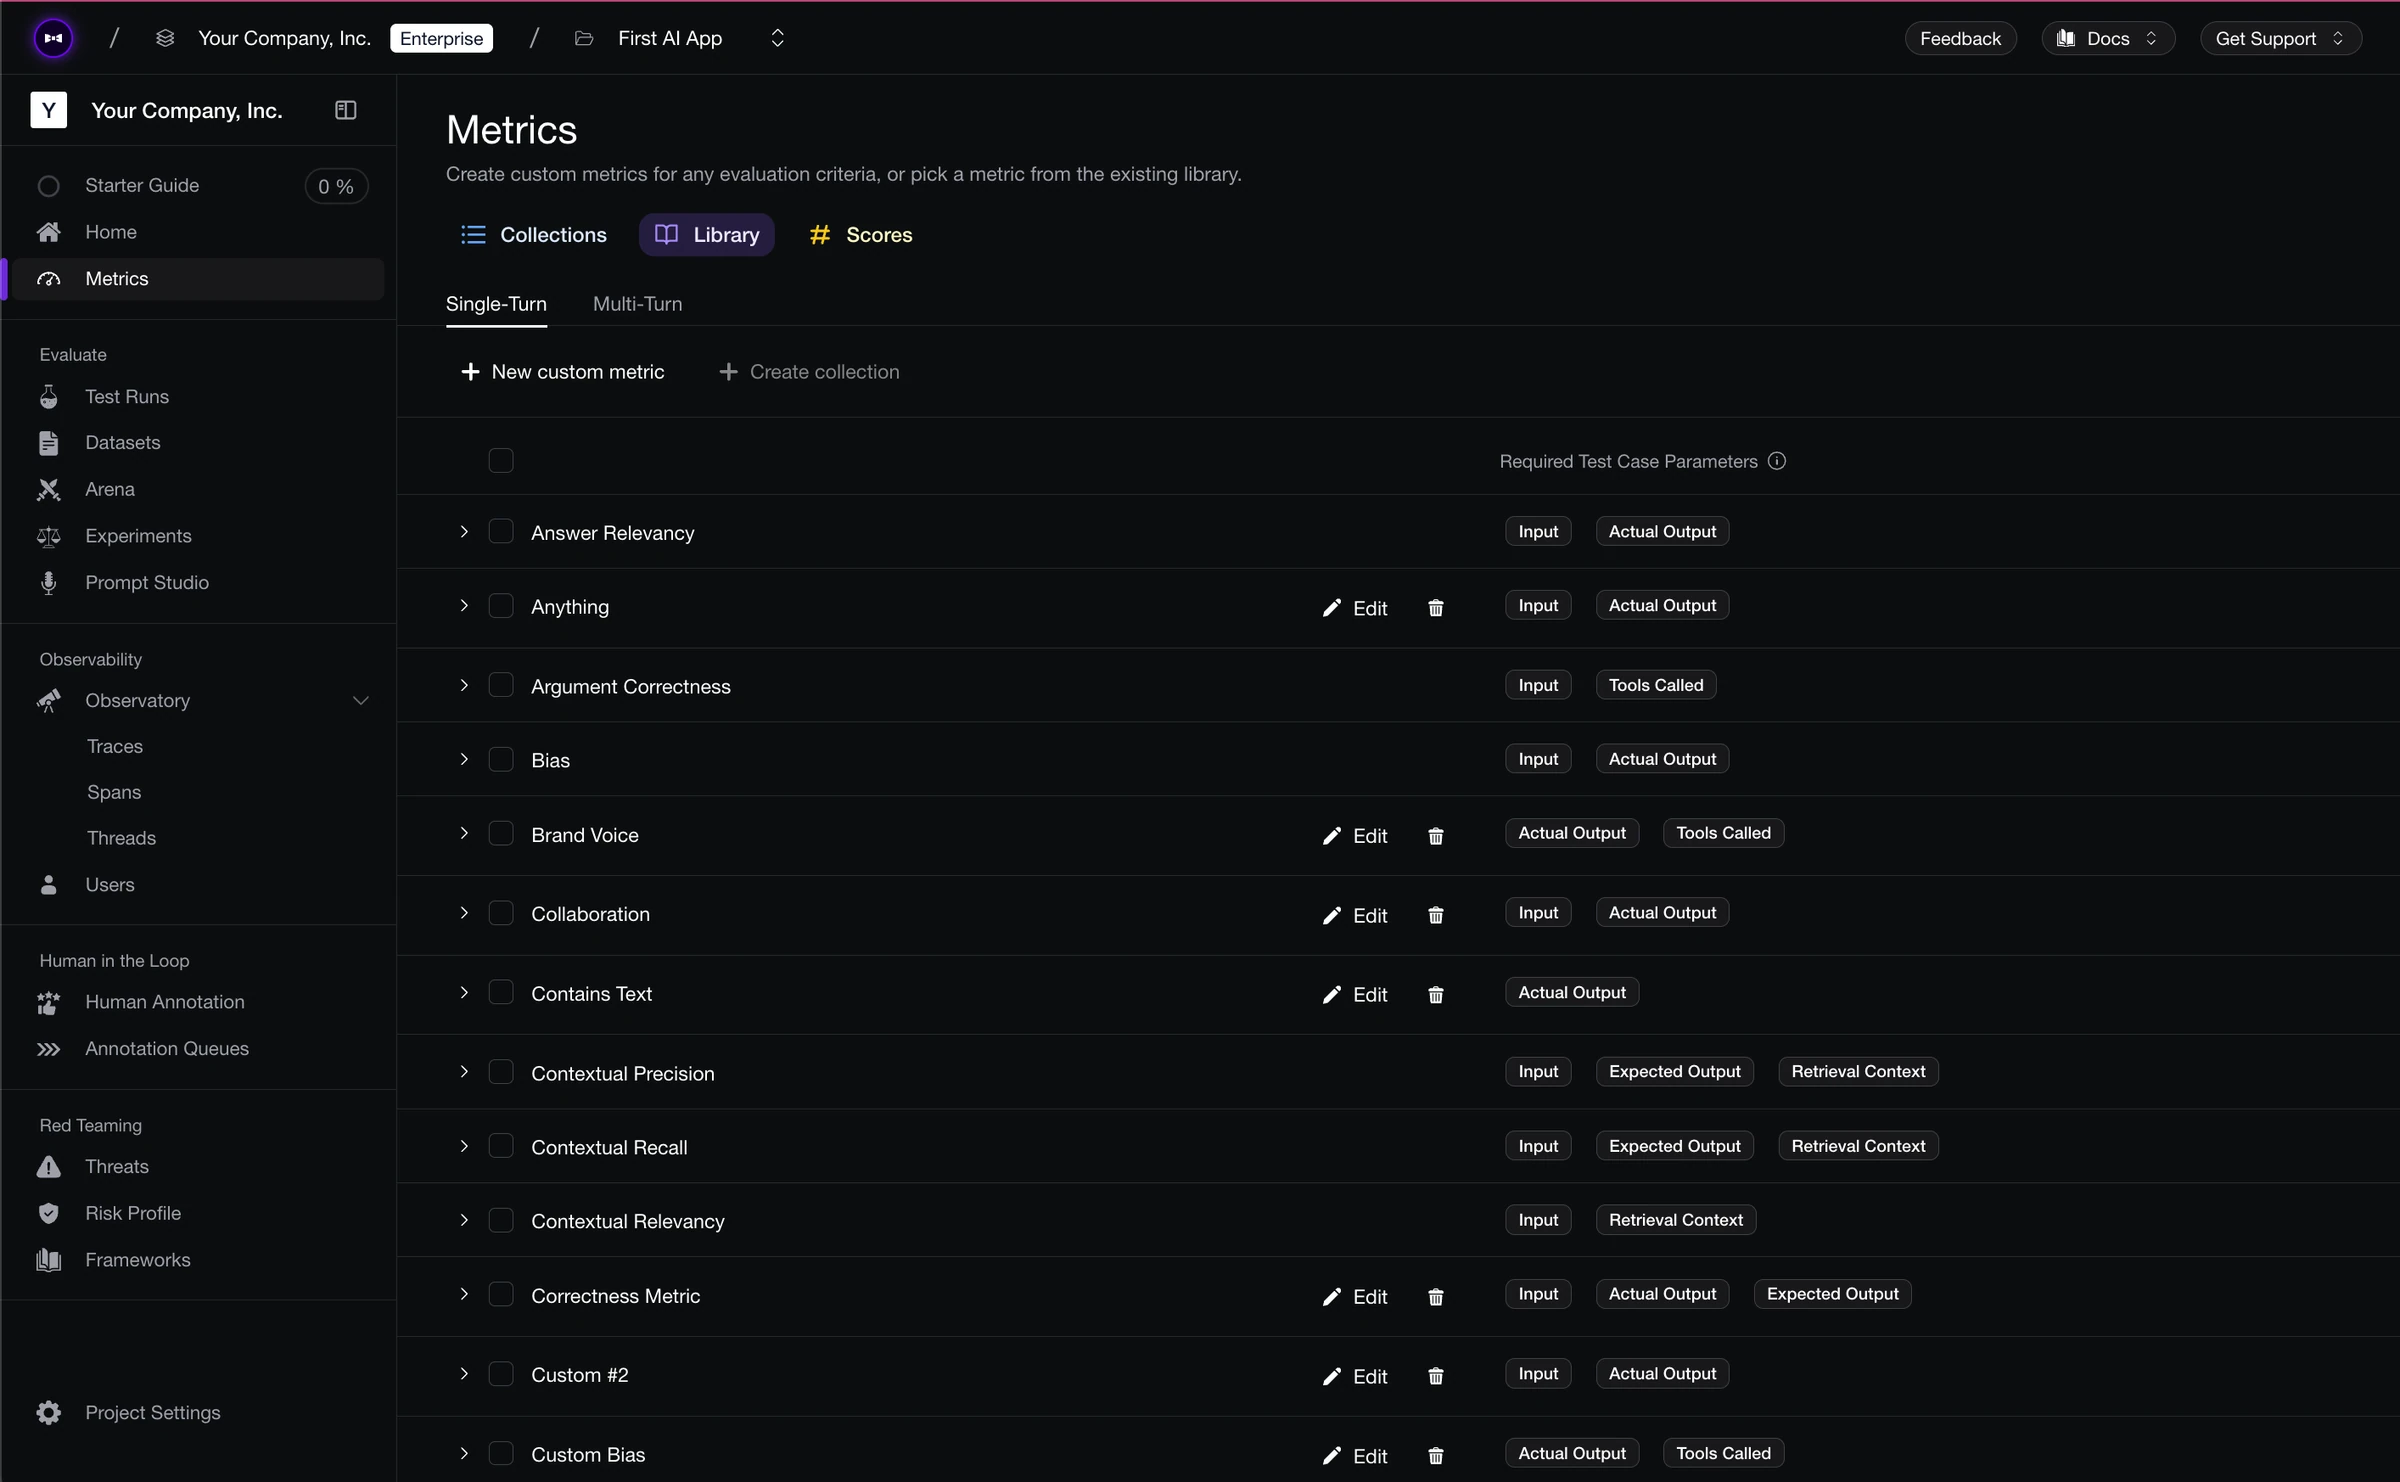Check the Answer Relevancy checkbox

(501, 531)
